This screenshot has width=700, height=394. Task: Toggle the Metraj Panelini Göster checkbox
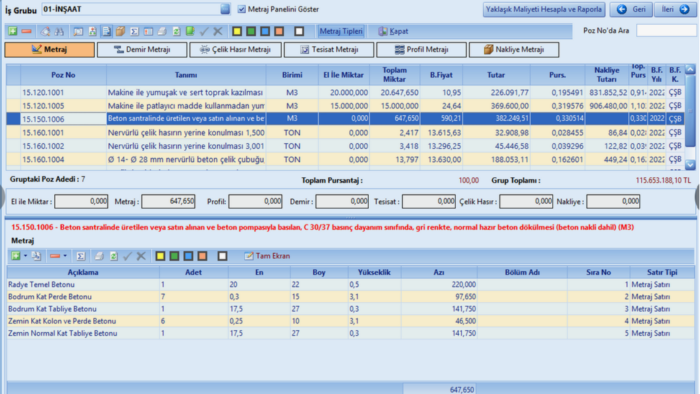click(x=242, y=9)
